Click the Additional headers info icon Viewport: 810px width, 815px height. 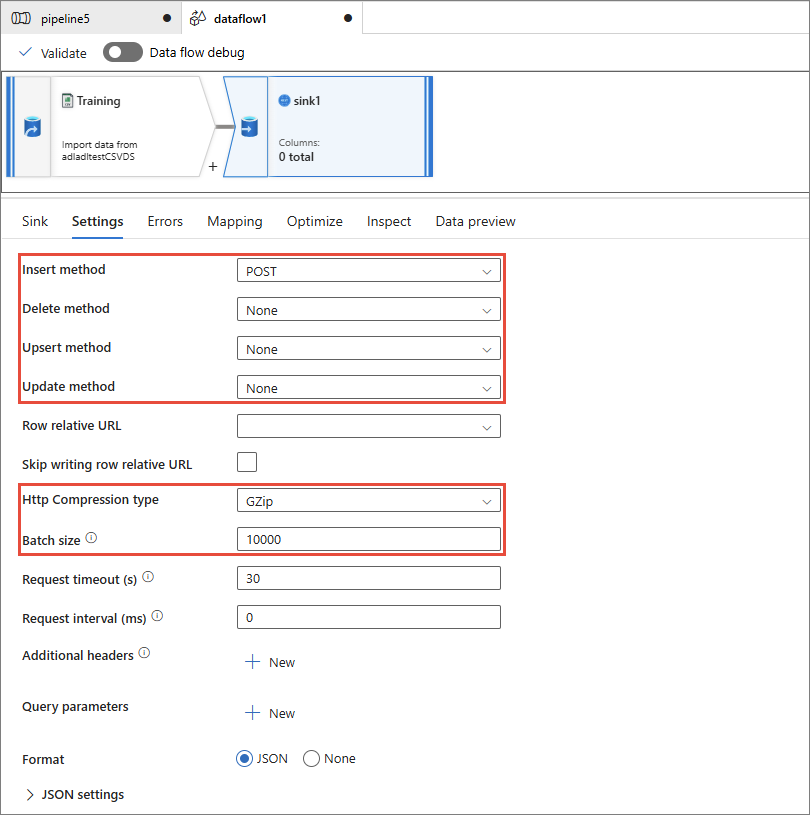[145, 653]
